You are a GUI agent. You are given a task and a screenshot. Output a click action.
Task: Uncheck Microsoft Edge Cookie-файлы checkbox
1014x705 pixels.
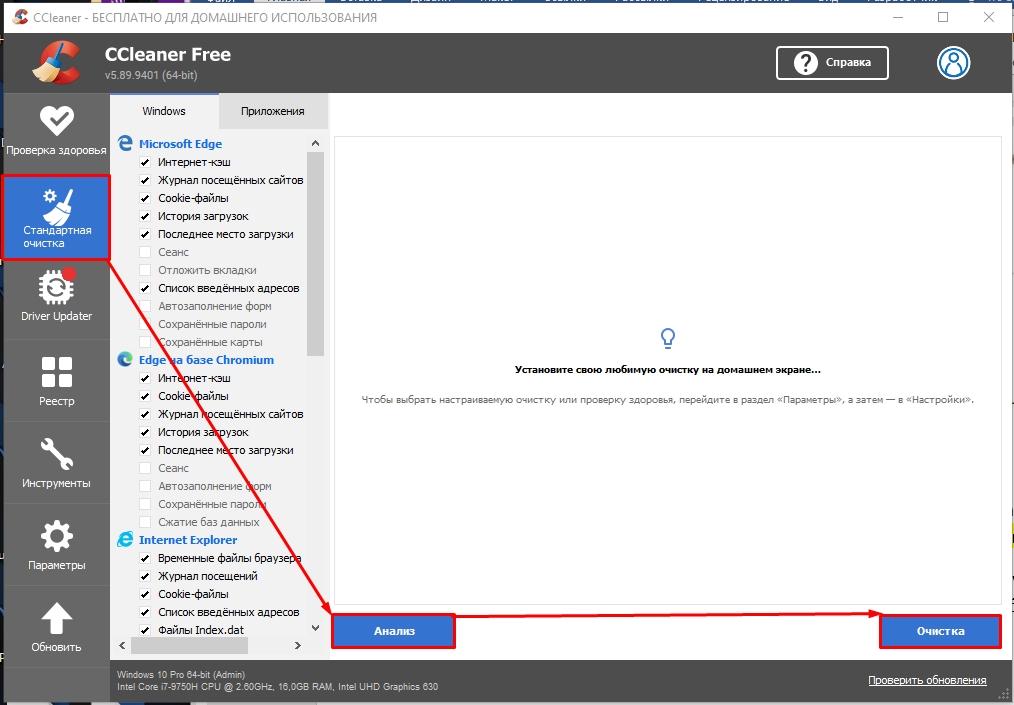tap(145, 199)
